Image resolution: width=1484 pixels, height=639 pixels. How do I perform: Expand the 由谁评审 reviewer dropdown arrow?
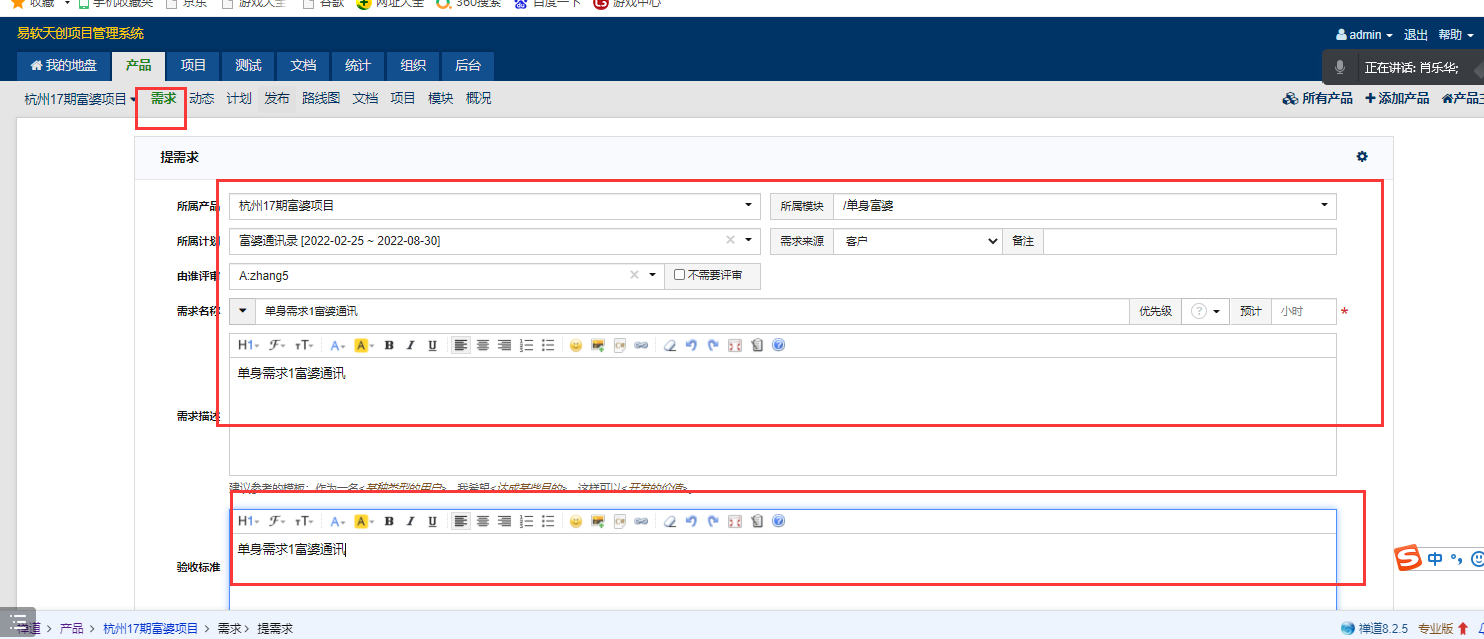(x=653, y=275)
